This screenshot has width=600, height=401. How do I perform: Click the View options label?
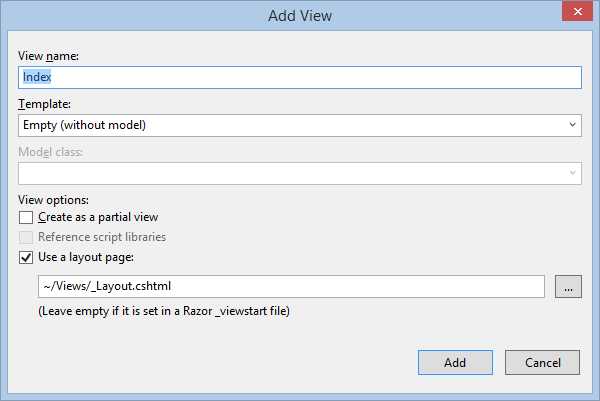[53, 200]
